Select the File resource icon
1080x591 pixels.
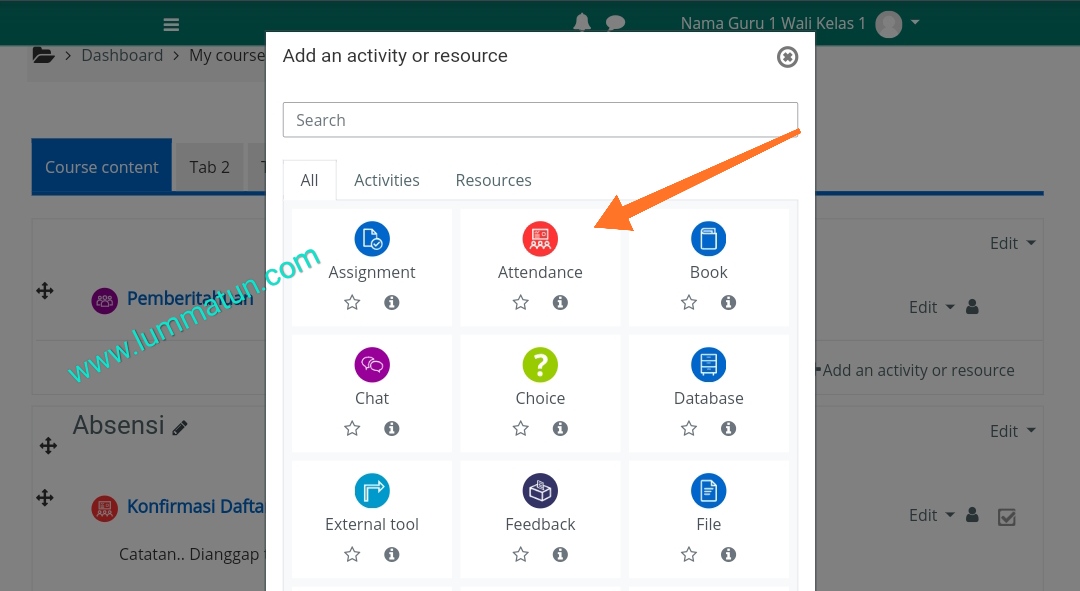click(x=708, y=491)
